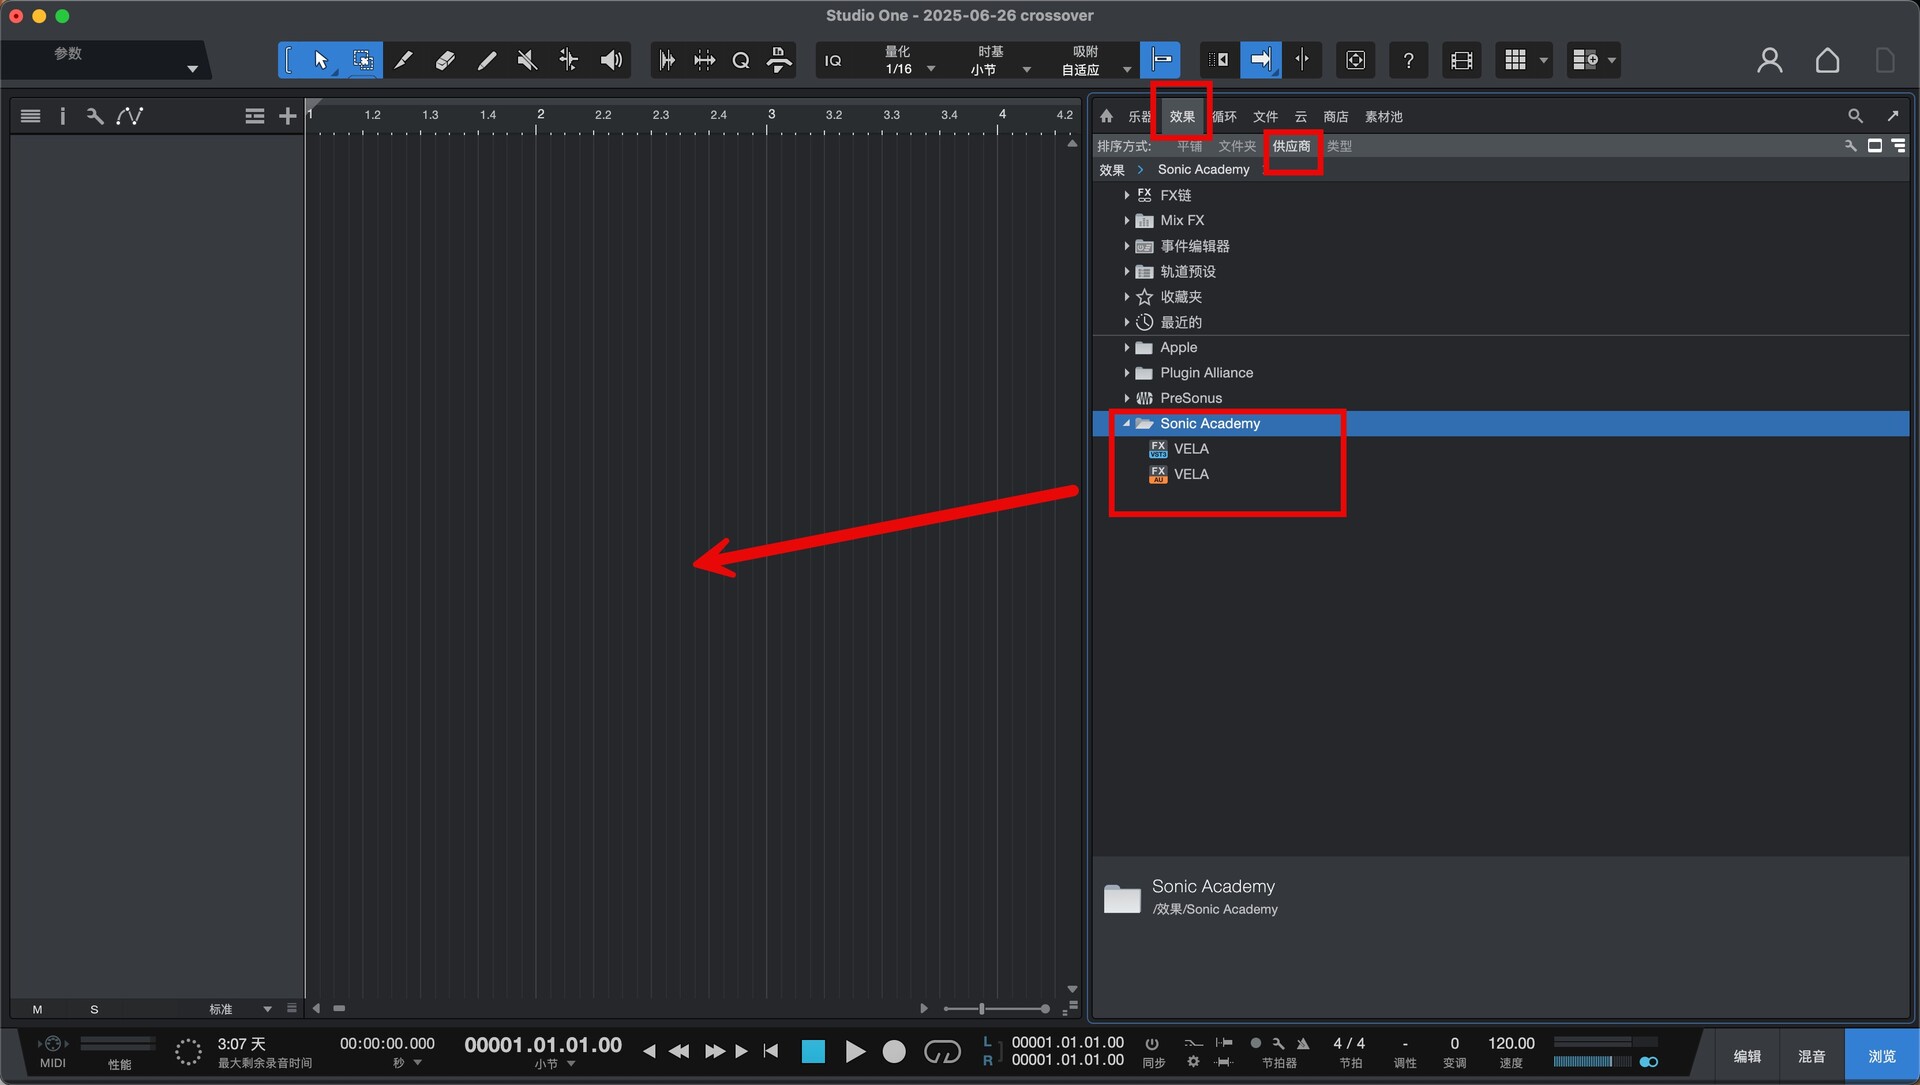Select the Paint pencil tool

(x=486, y=60)
